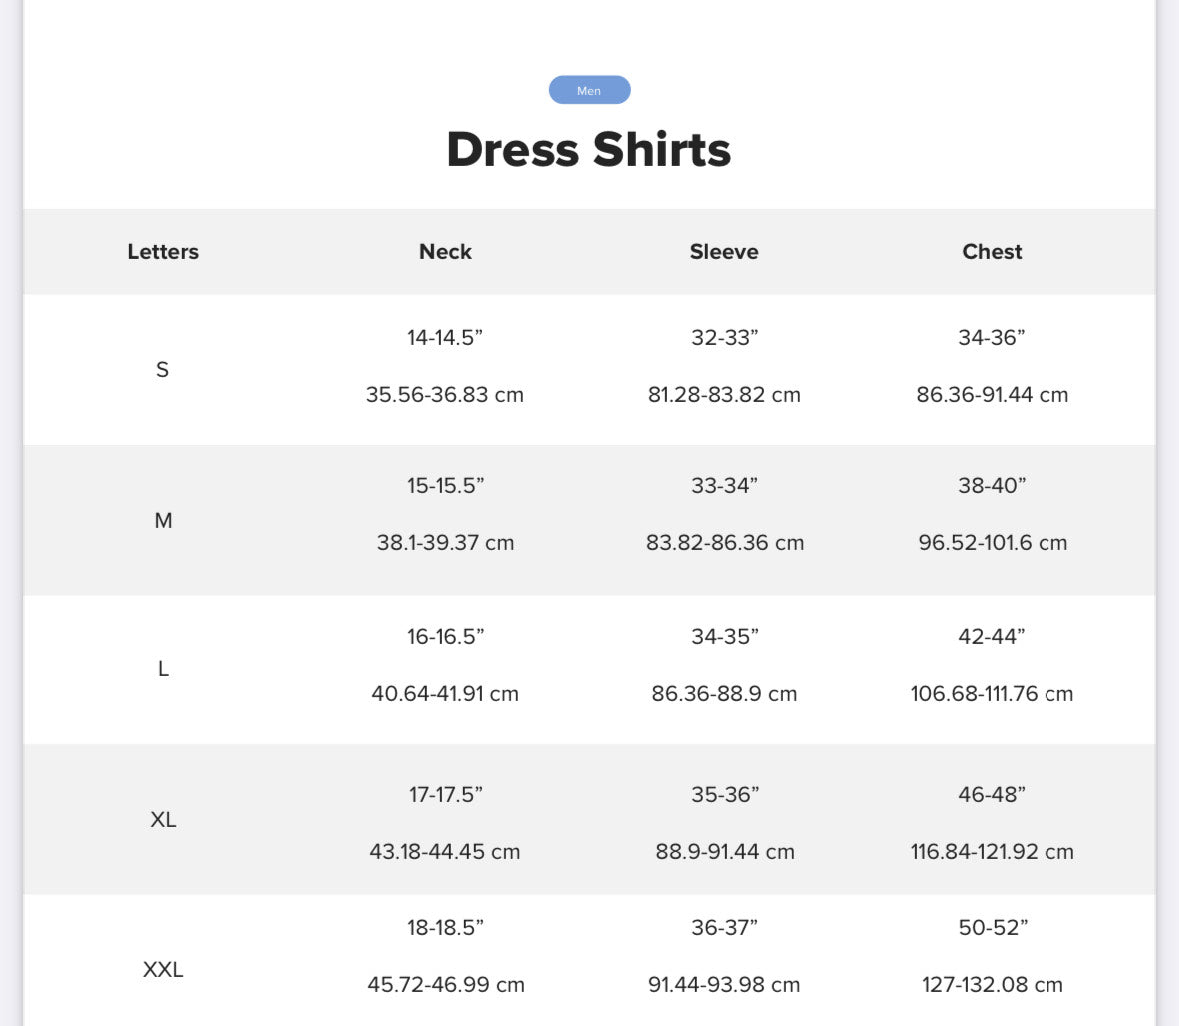Click the Neck column header
The width and height of the screenshot is (1179, 1026).
tap(445, 252)
